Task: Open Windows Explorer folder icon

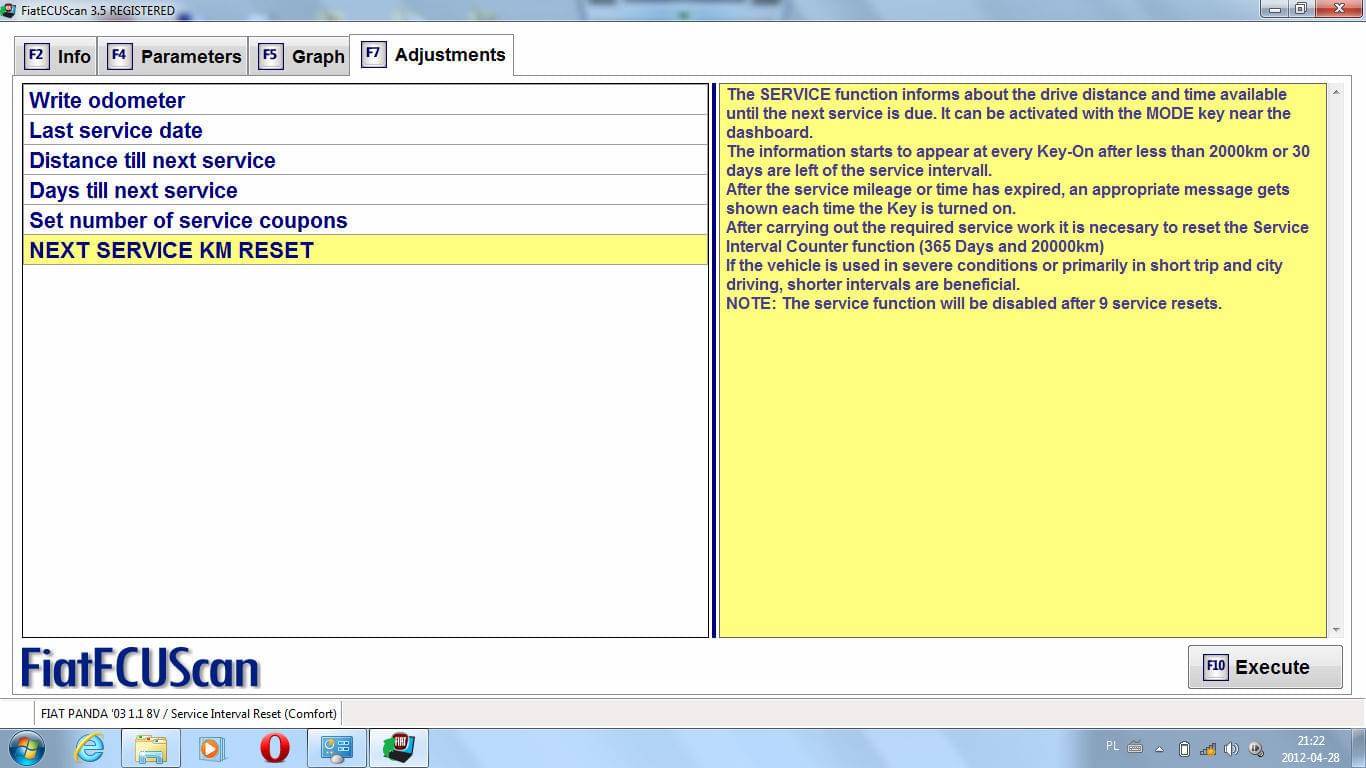Action: pos(151,748)
